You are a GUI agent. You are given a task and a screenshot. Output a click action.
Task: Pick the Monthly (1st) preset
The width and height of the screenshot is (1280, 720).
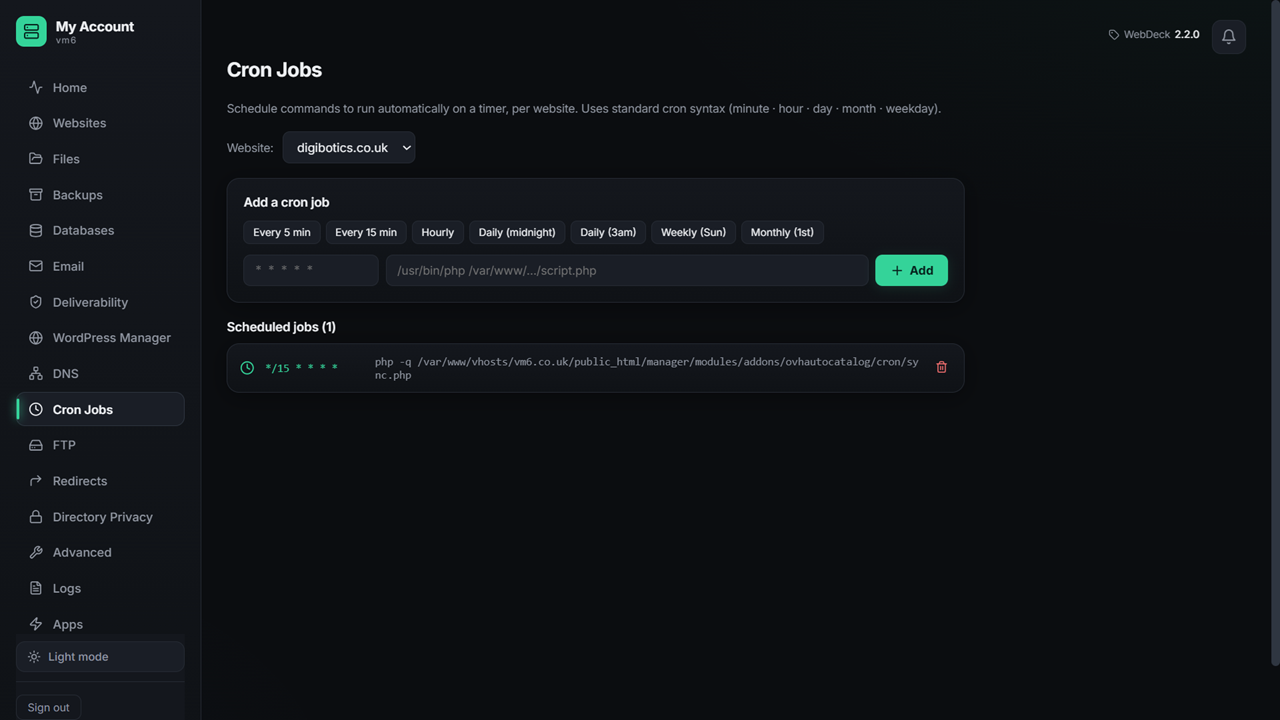click(x=782, y=232)
